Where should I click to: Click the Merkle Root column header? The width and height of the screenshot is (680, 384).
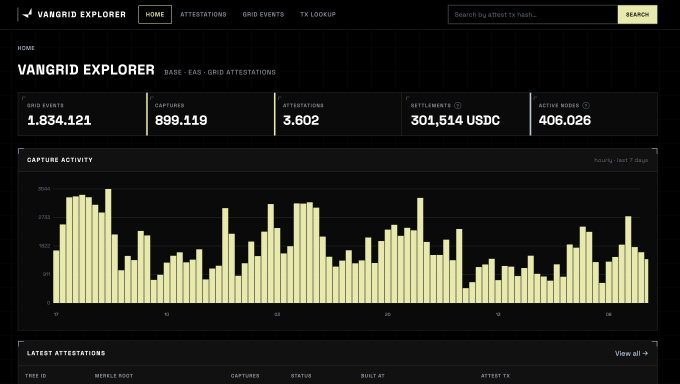coord(114,376)
